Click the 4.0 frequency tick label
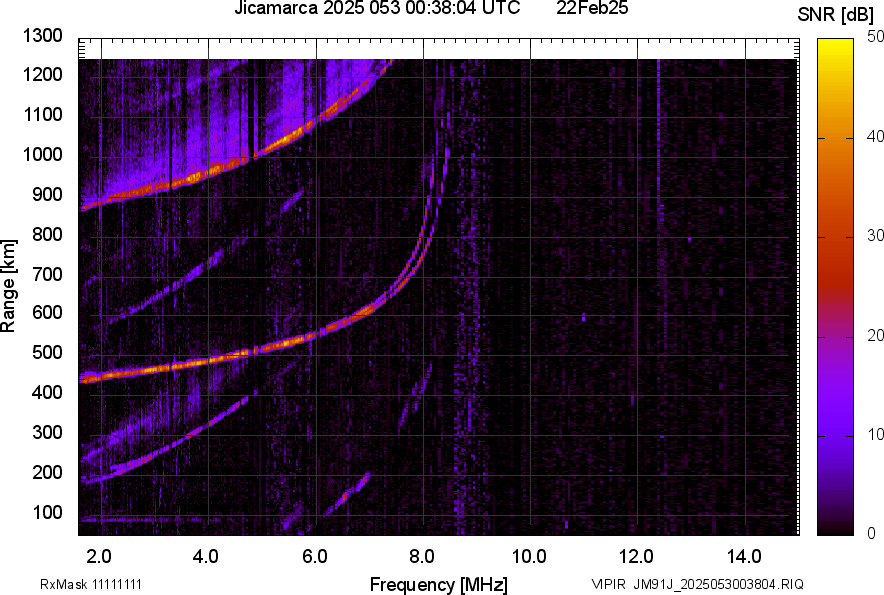This screenshot has width=884, height=595. (206, 557)
